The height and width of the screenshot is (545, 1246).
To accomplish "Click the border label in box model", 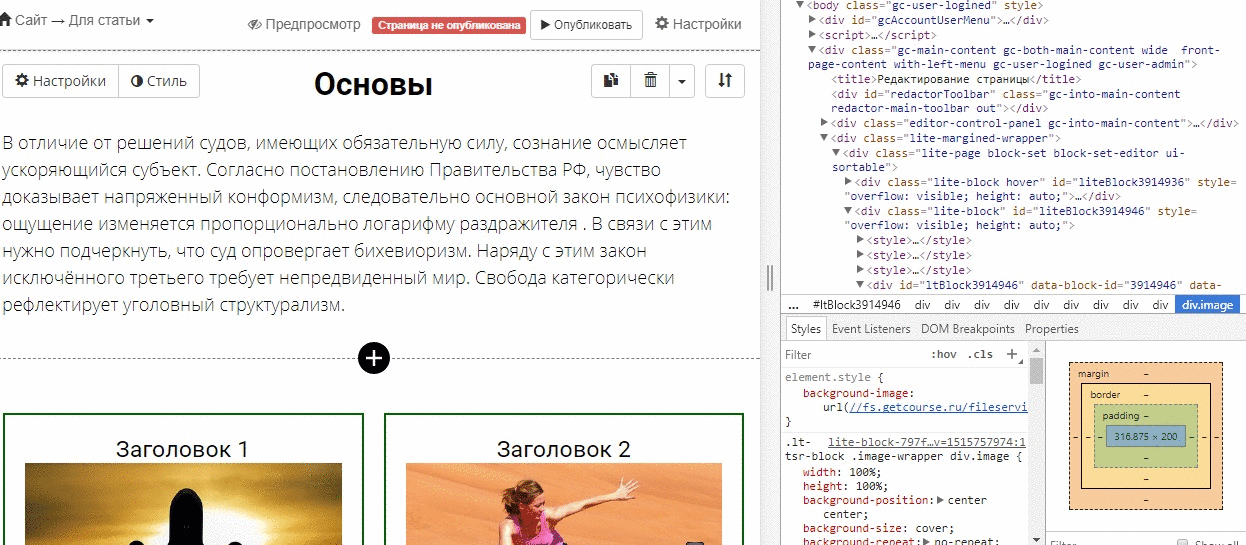I will click(x=1105, y=395).
